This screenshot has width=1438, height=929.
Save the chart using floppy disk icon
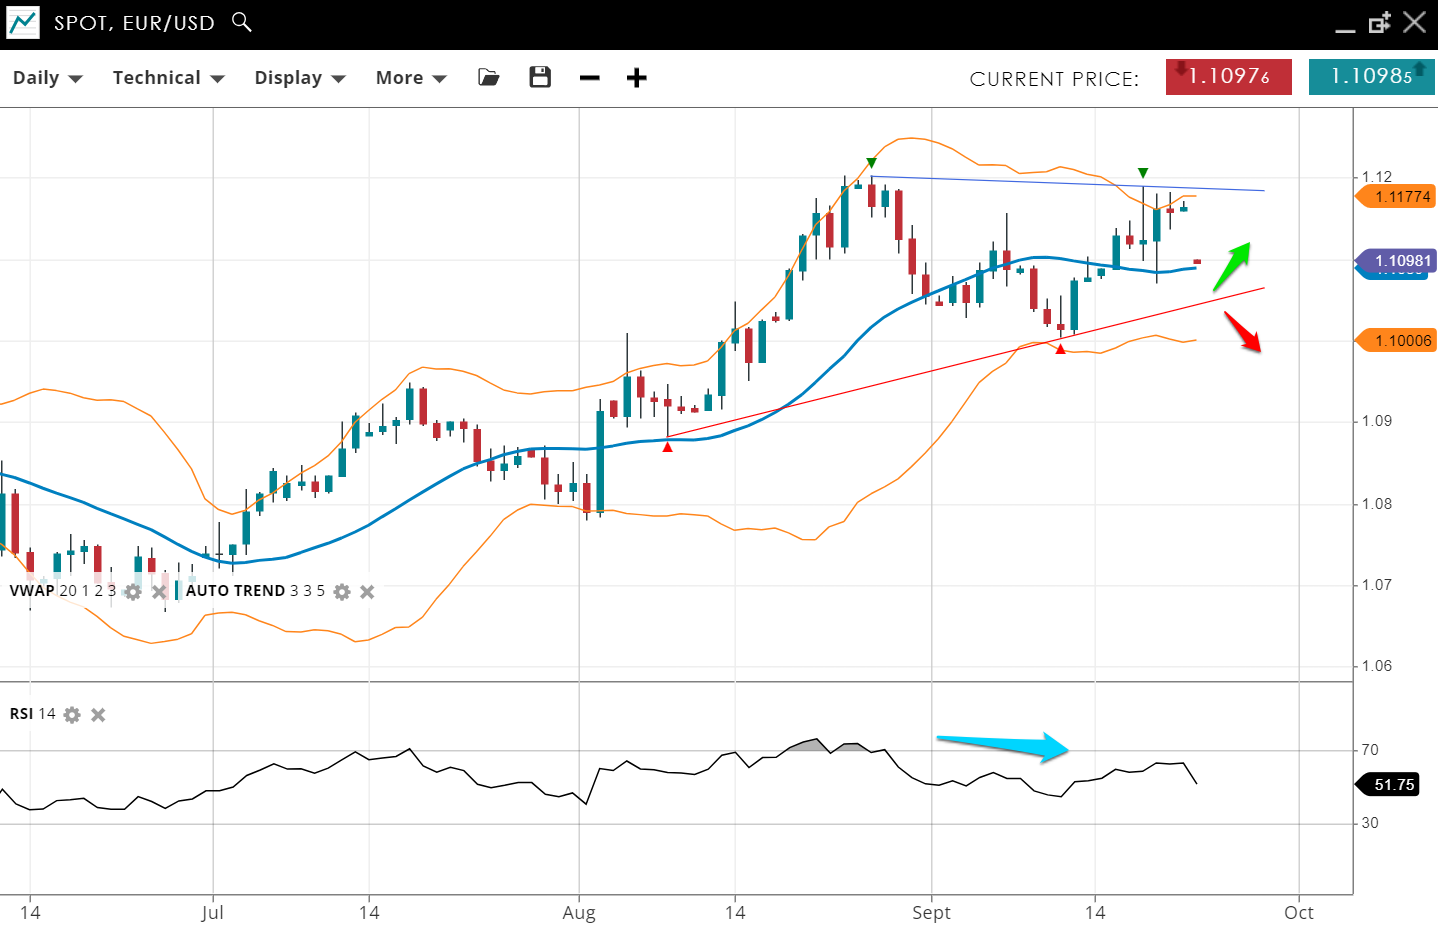coord(540,78)
